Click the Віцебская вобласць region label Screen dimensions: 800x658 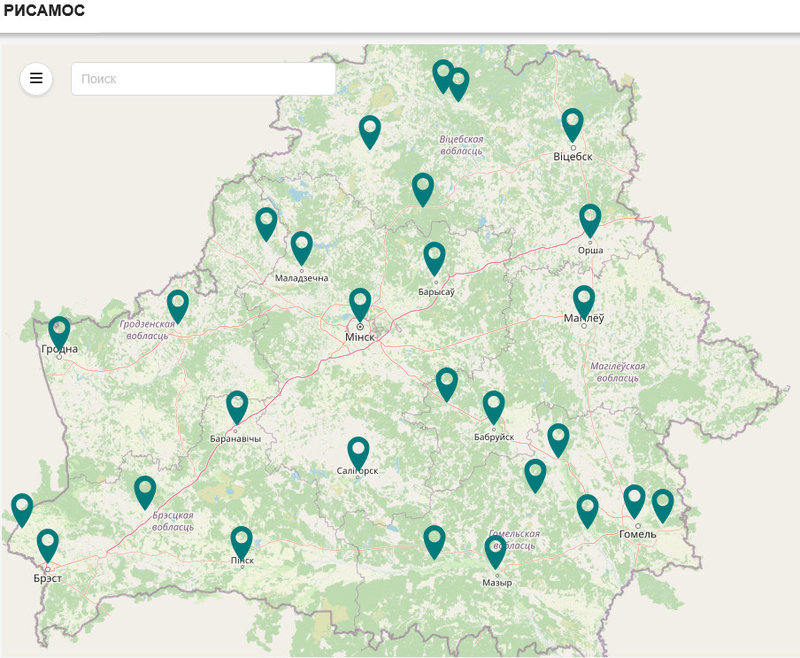[461, 145]
